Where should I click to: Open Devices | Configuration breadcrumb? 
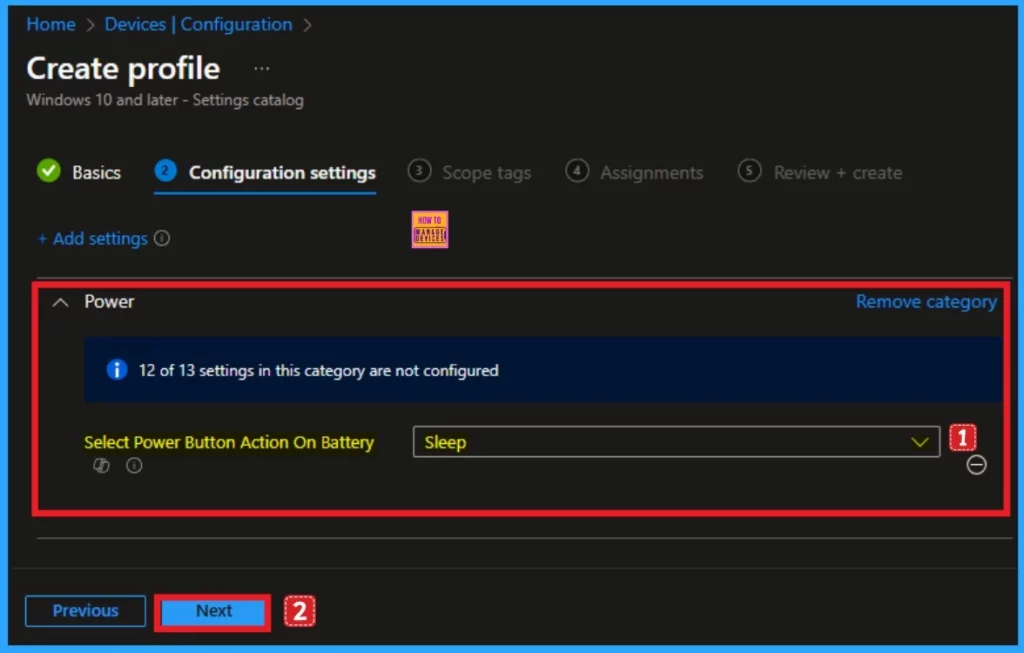pyautogui.click(x=199, y=24)
